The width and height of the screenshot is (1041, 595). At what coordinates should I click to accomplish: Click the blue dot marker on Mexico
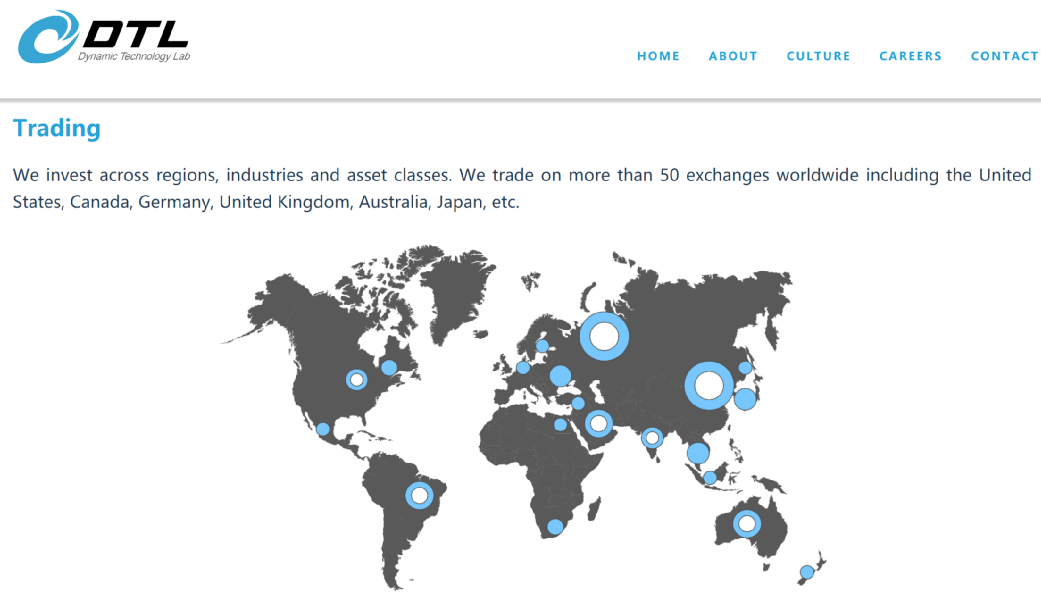[x=323, y=429]
